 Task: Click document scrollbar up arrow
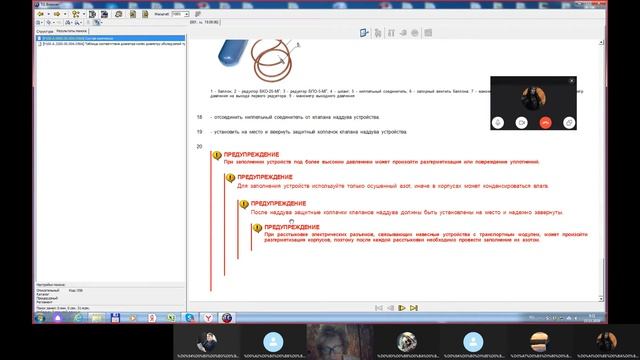(x=601, y=42)
